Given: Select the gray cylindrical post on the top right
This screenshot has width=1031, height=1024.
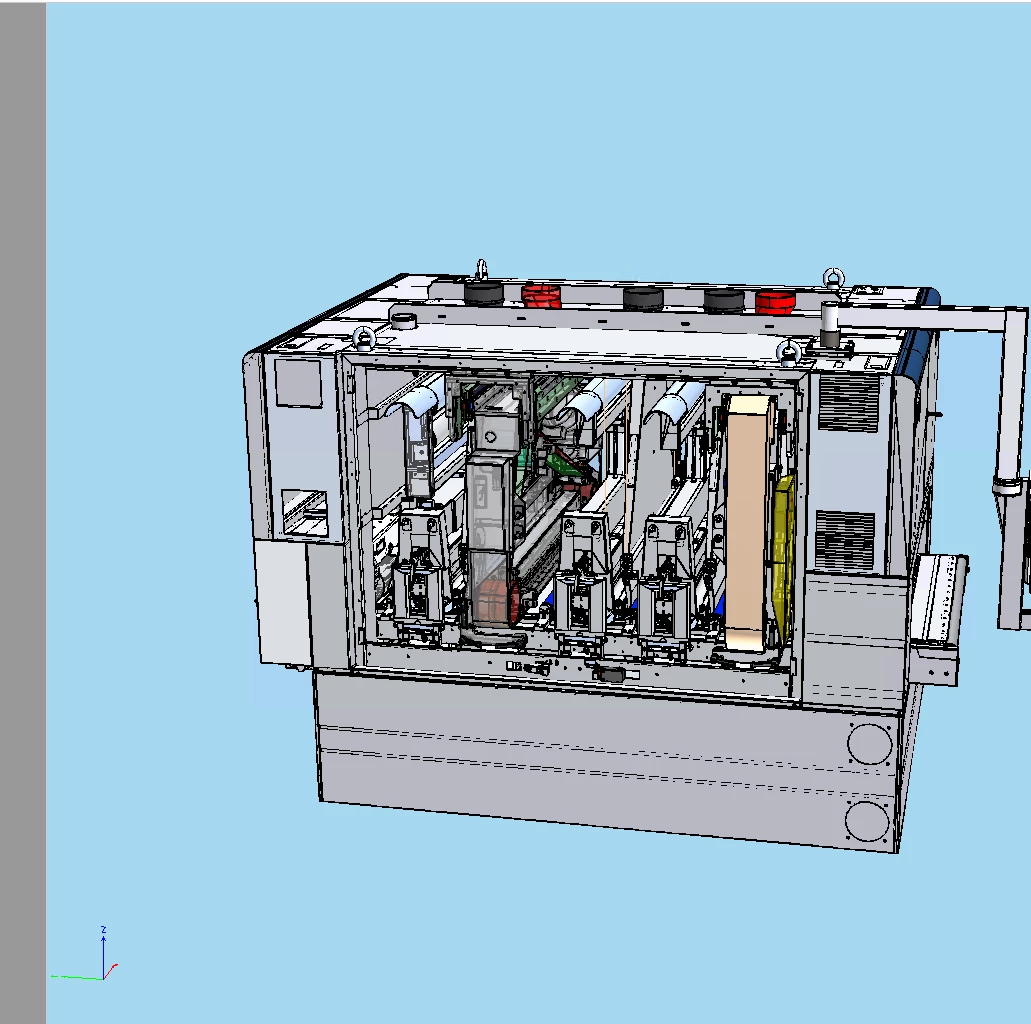Looking at the screenshot, I should pos(830,324).
